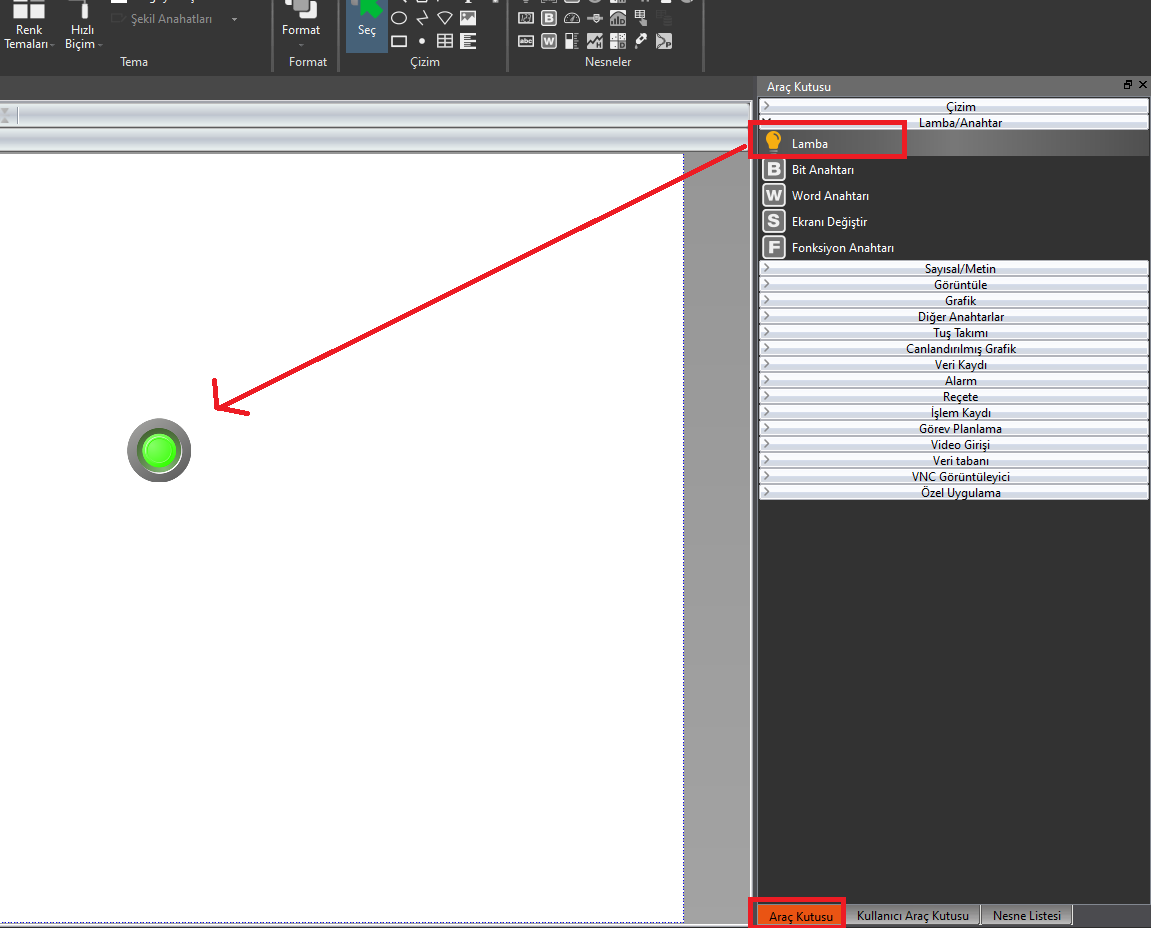Insert a table from the Çizim group

444,41
